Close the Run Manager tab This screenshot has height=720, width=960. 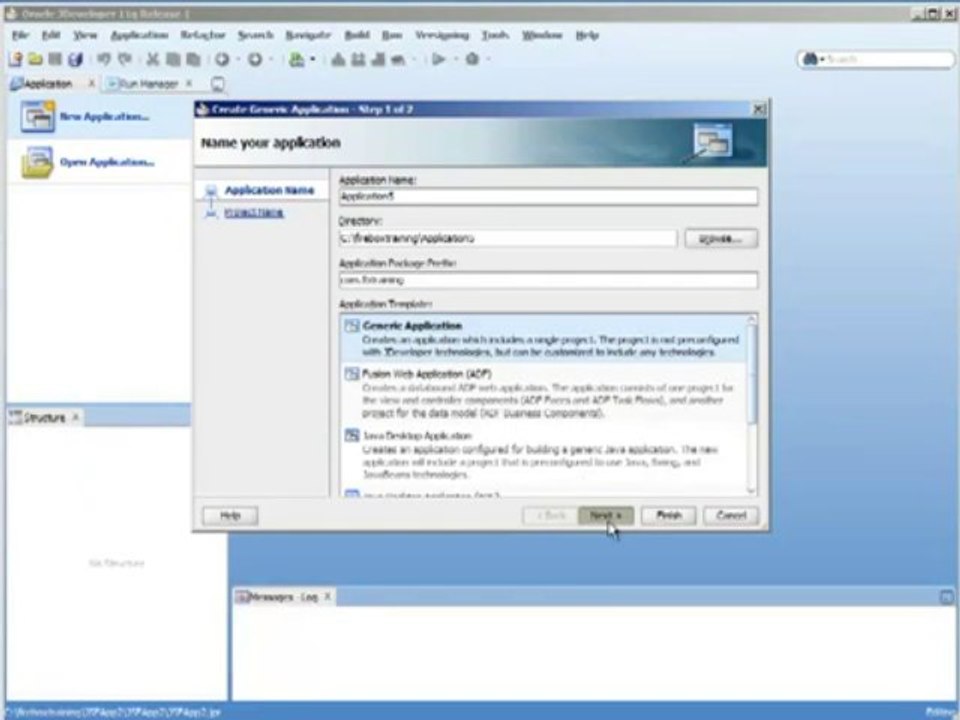[189, 83]
